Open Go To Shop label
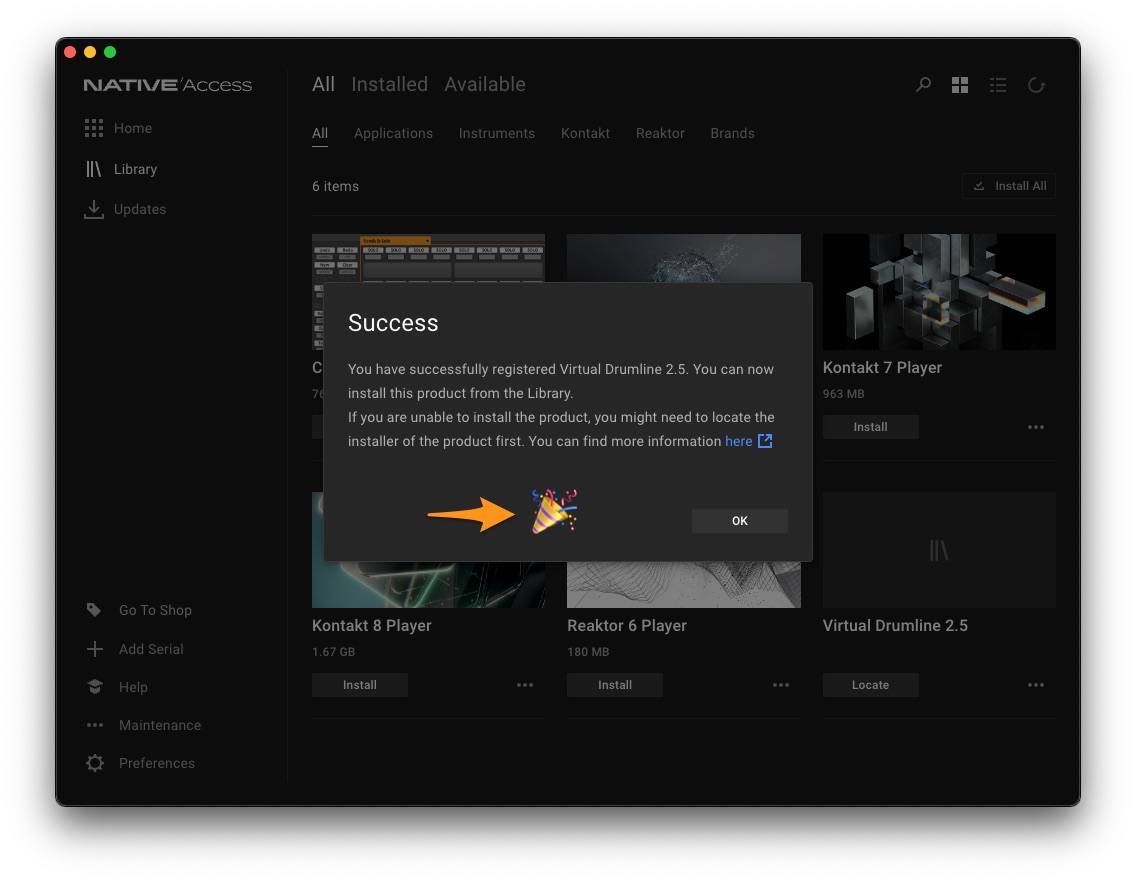 coord(155,610)
